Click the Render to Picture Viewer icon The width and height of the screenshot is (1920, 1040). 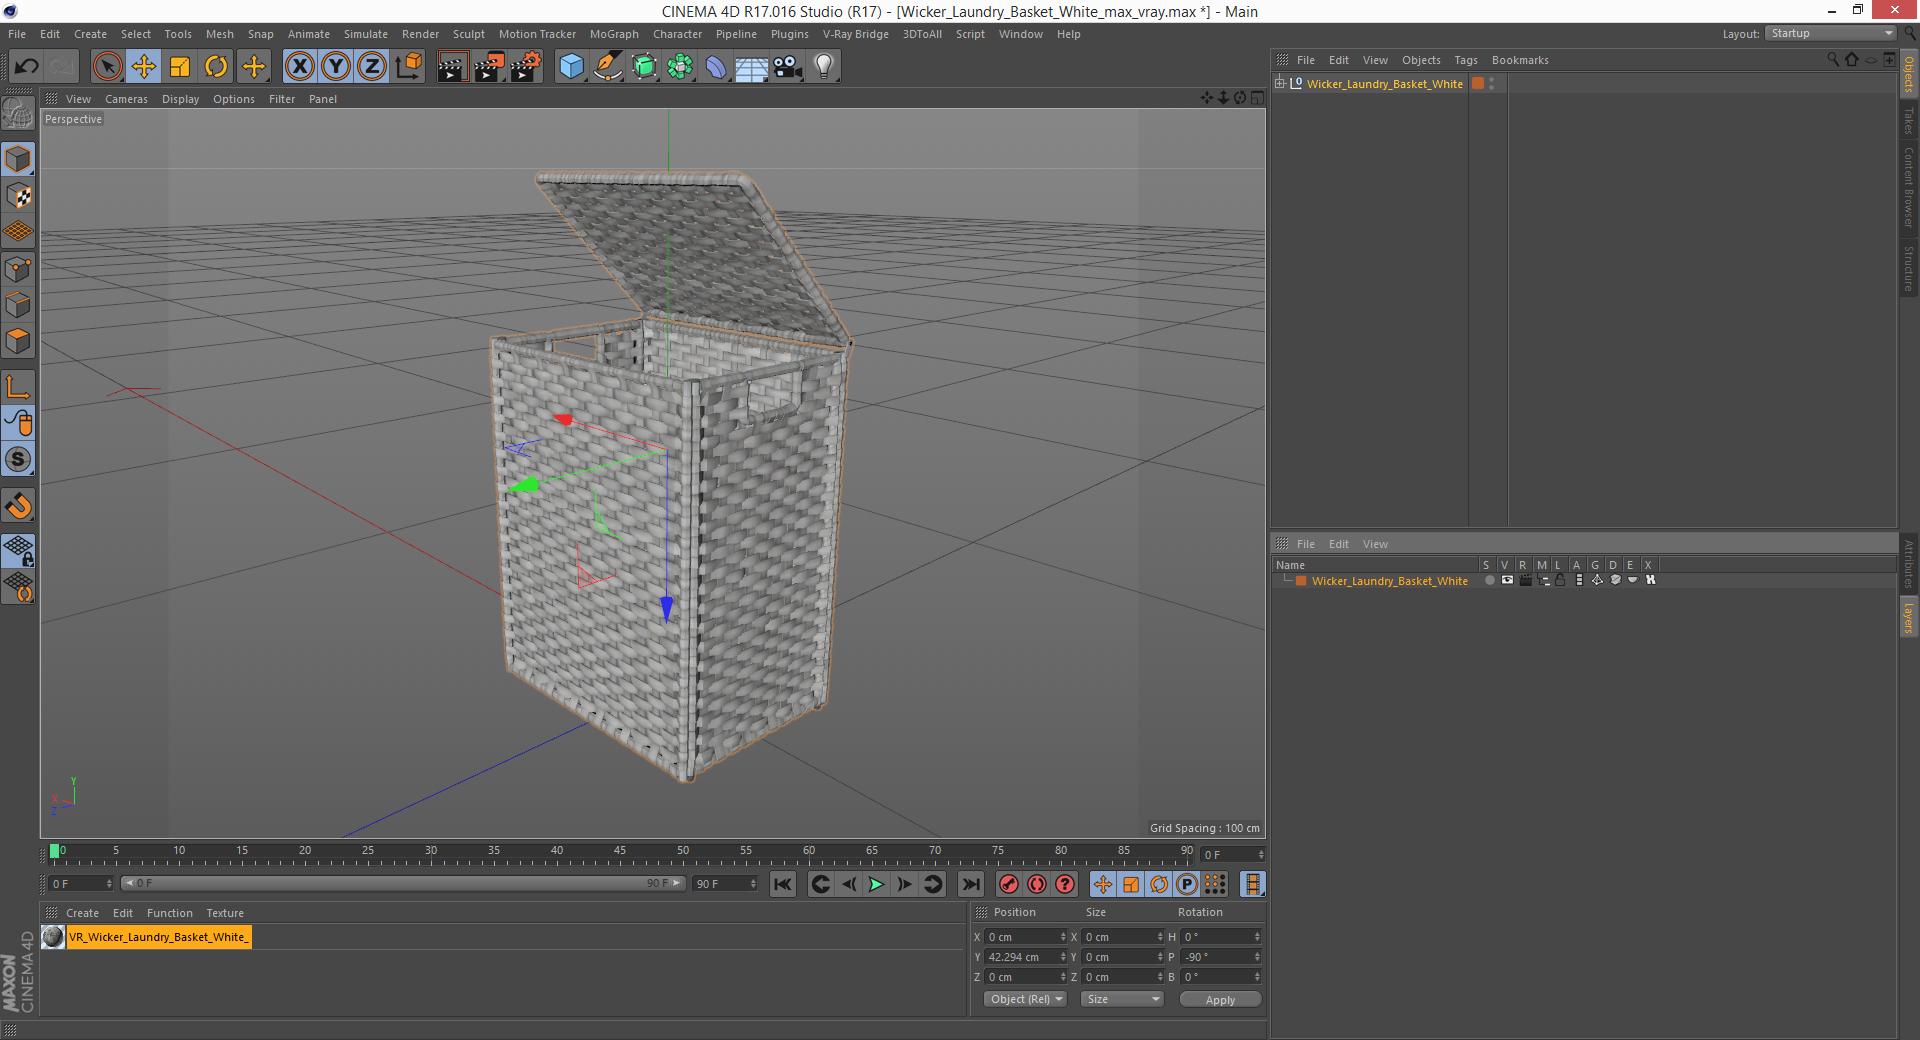click(x=489, y=67)
